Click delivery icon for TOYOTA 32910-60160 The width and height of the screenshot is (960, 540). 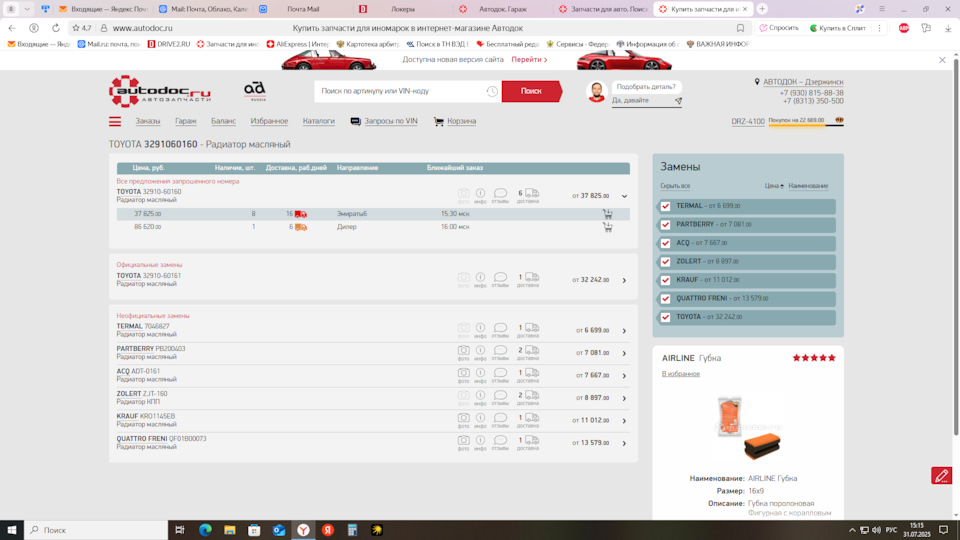[x=532, y=193]
